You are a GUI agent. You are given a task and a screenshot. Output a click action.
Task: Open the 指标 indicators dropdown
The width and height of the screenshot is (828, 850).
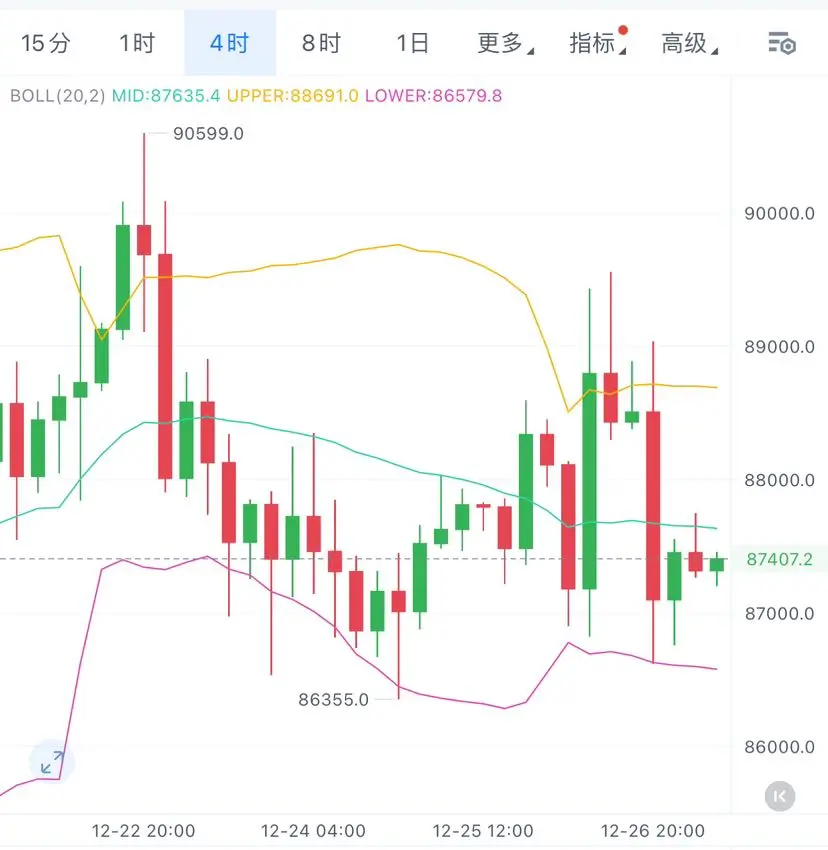tap(598, 43)
